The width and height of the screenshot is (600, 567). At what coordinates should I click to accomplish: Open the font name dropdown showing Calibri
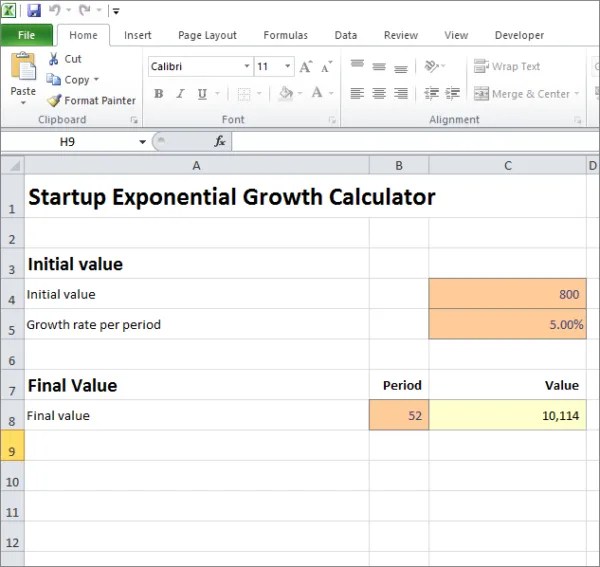point(247,67)
